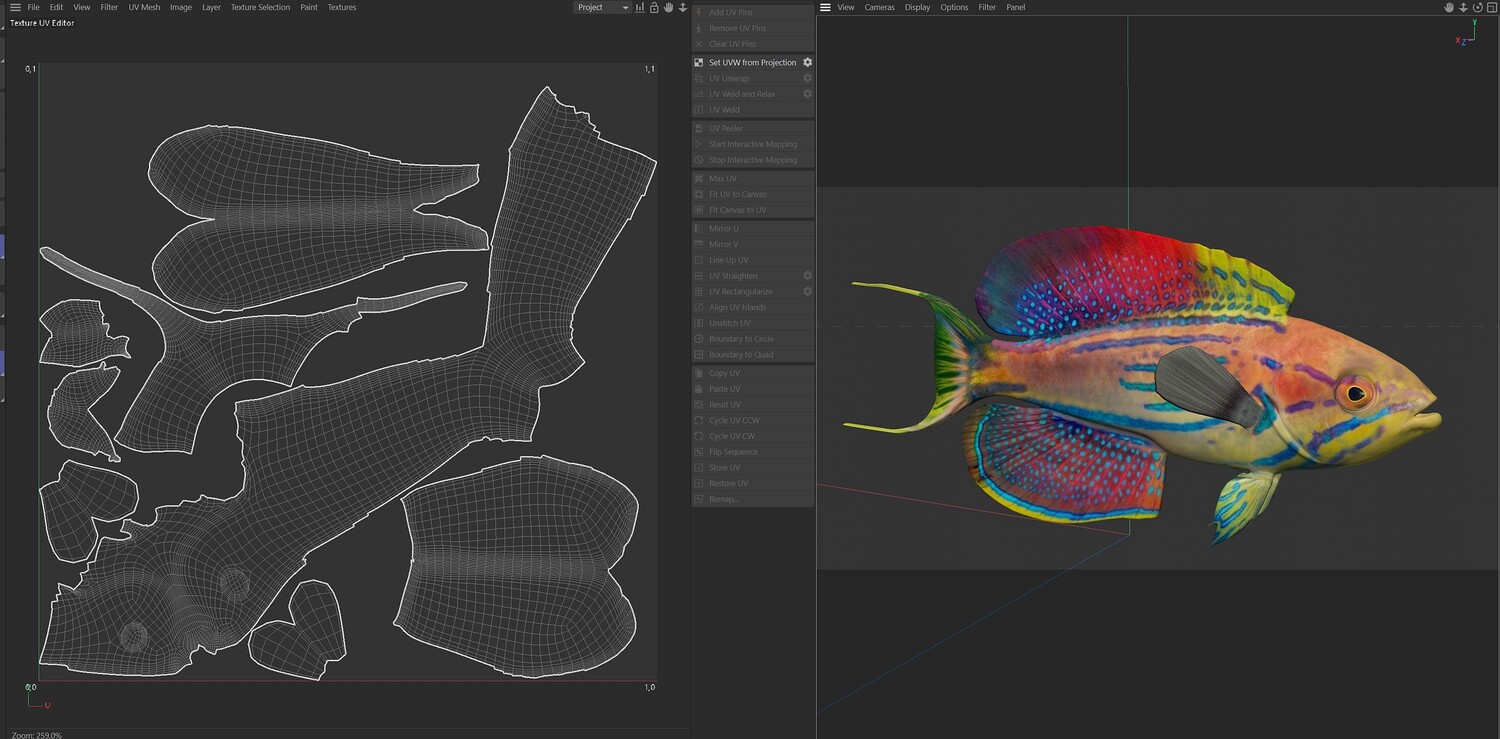The height and width of the screenshot is (739, 1500).
Task: Toggle the lock icon in UV editor header
Action: pos(654,7)
